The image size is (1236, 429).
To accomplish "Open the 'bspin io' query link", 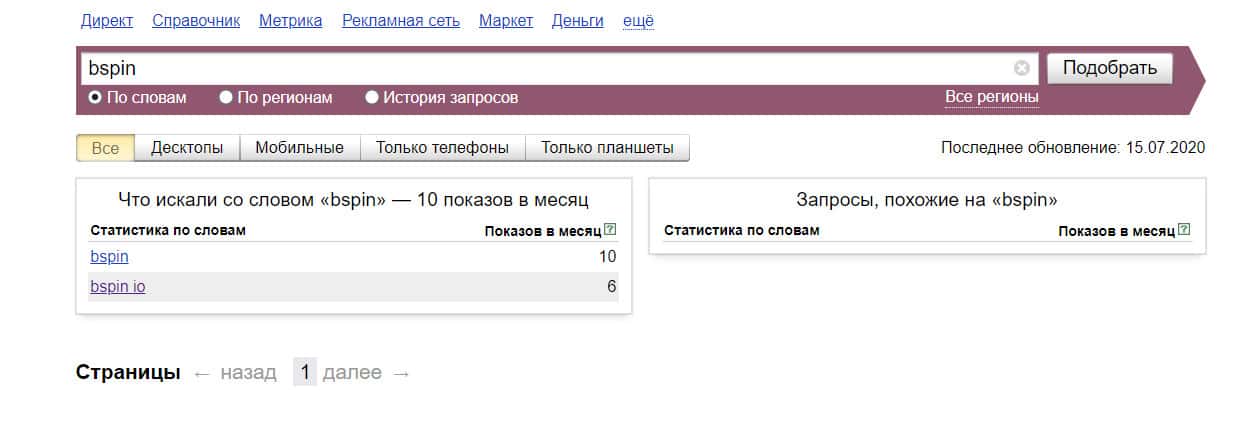I will pyautogui.click(x=117, y=287).
